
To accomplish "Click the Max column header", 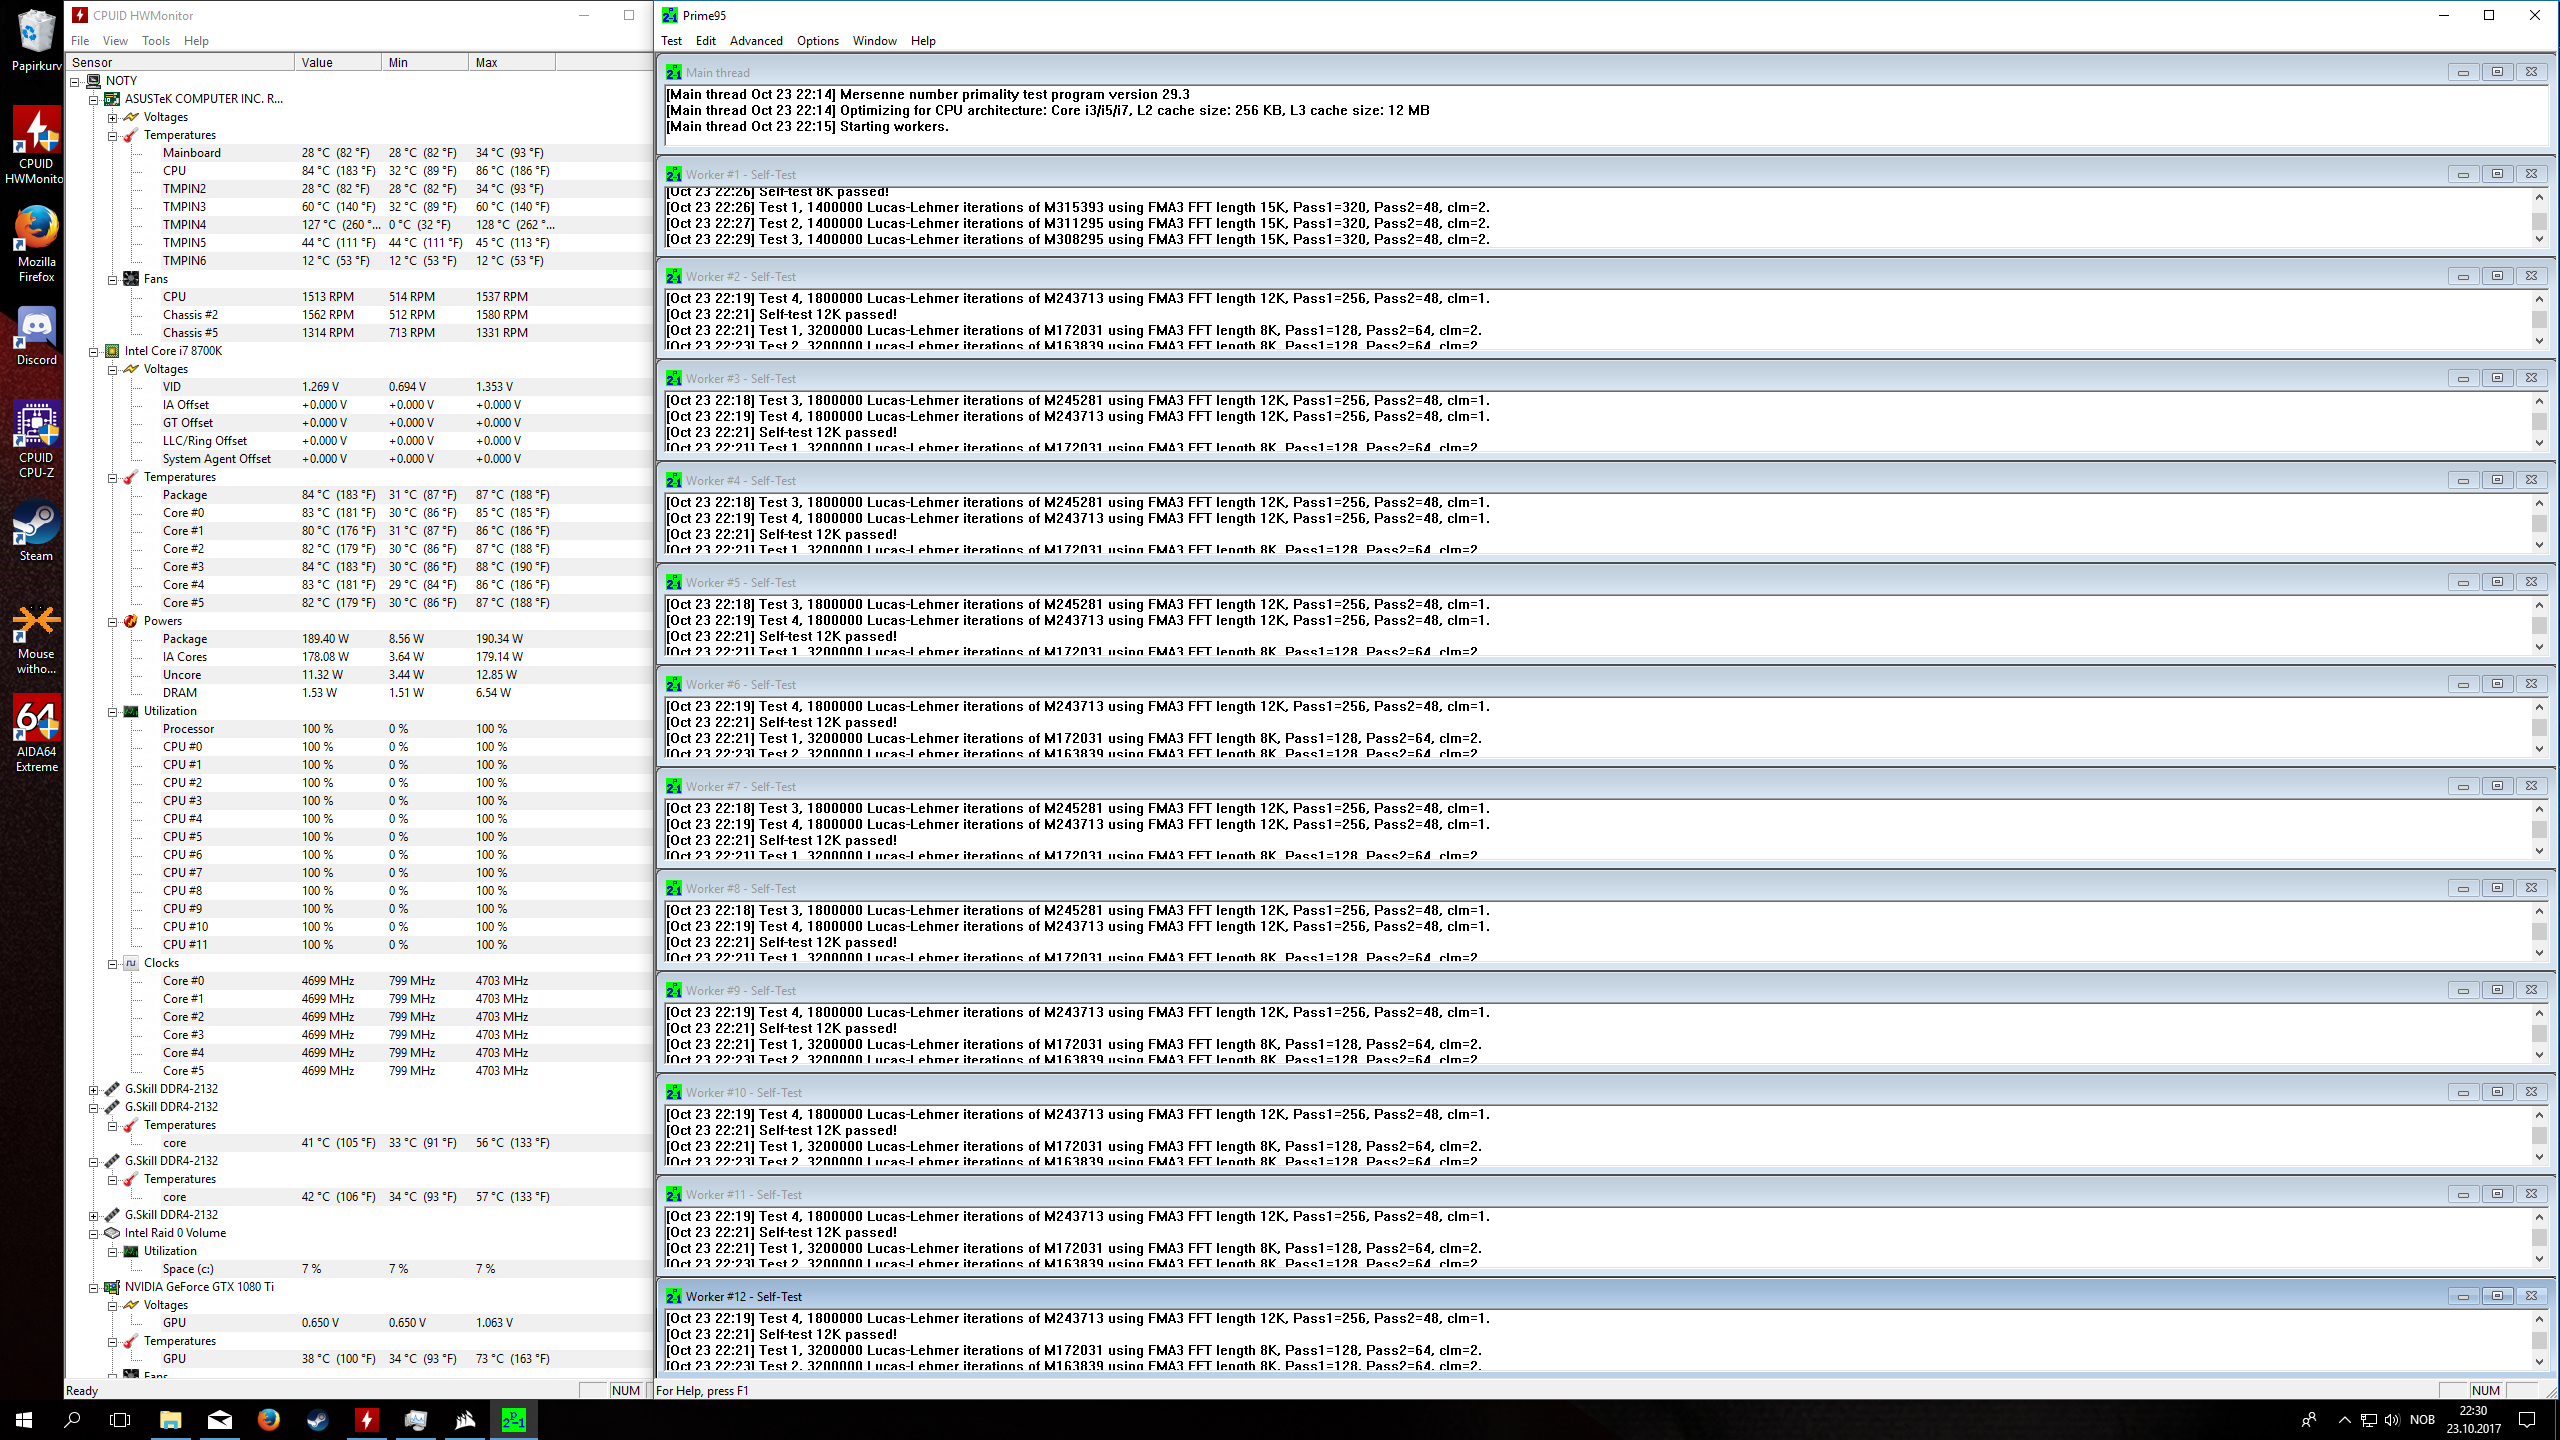I will click(x=512, y=62).
